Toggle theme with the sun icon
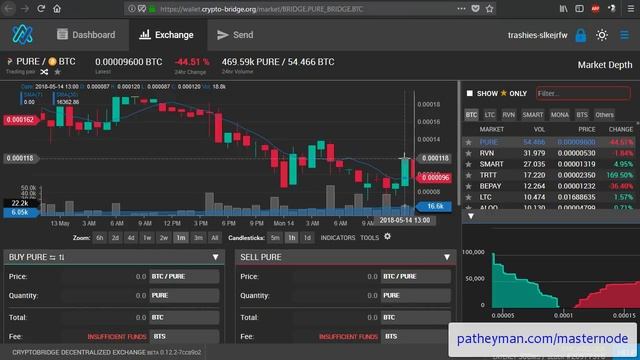Viewport: 640px width, 360px height. coord(602,35)
